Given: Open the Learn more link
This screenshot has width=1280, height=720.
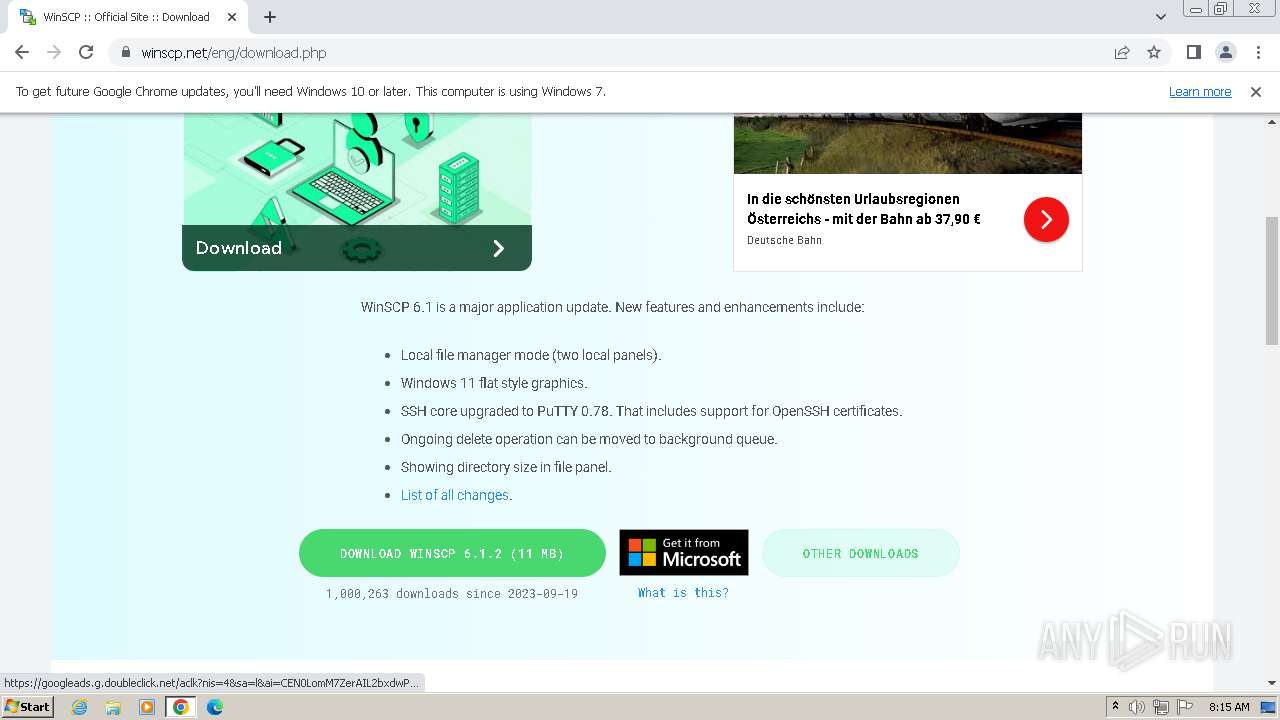Looking at the screenshot, I should 1200,92.
